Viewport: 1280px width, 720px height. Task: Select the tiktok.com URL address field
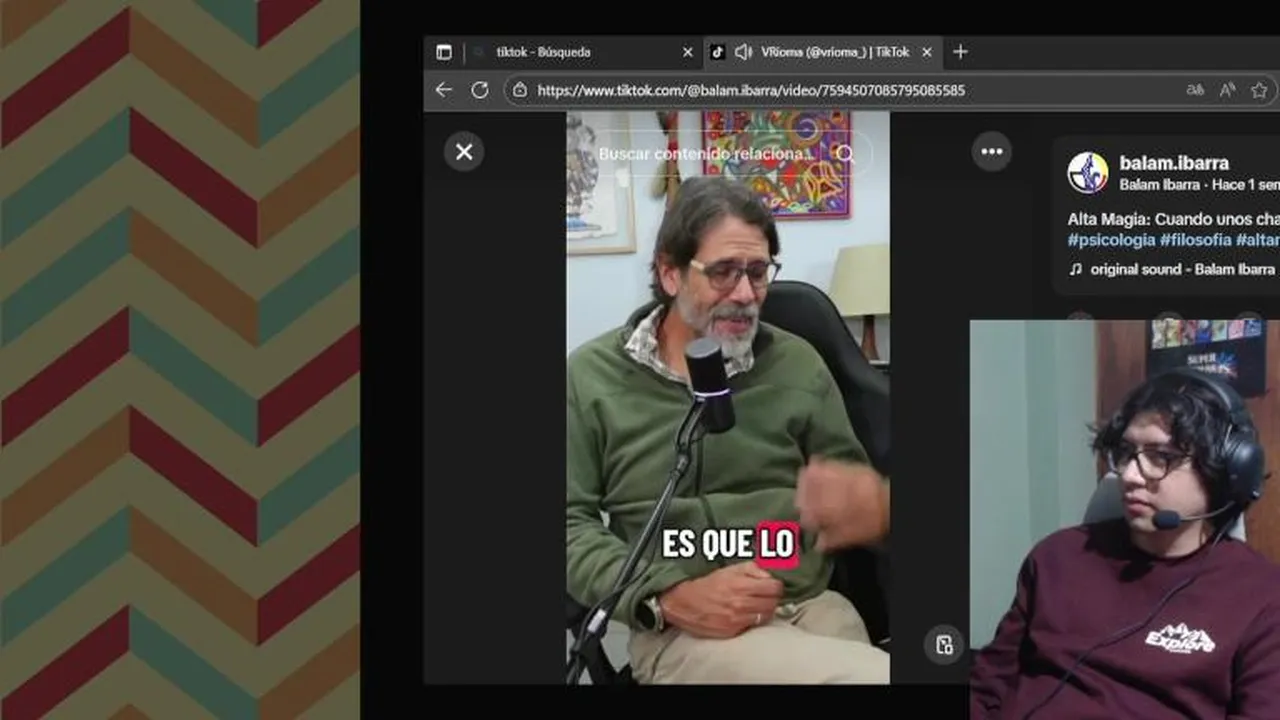coord(751,90)
